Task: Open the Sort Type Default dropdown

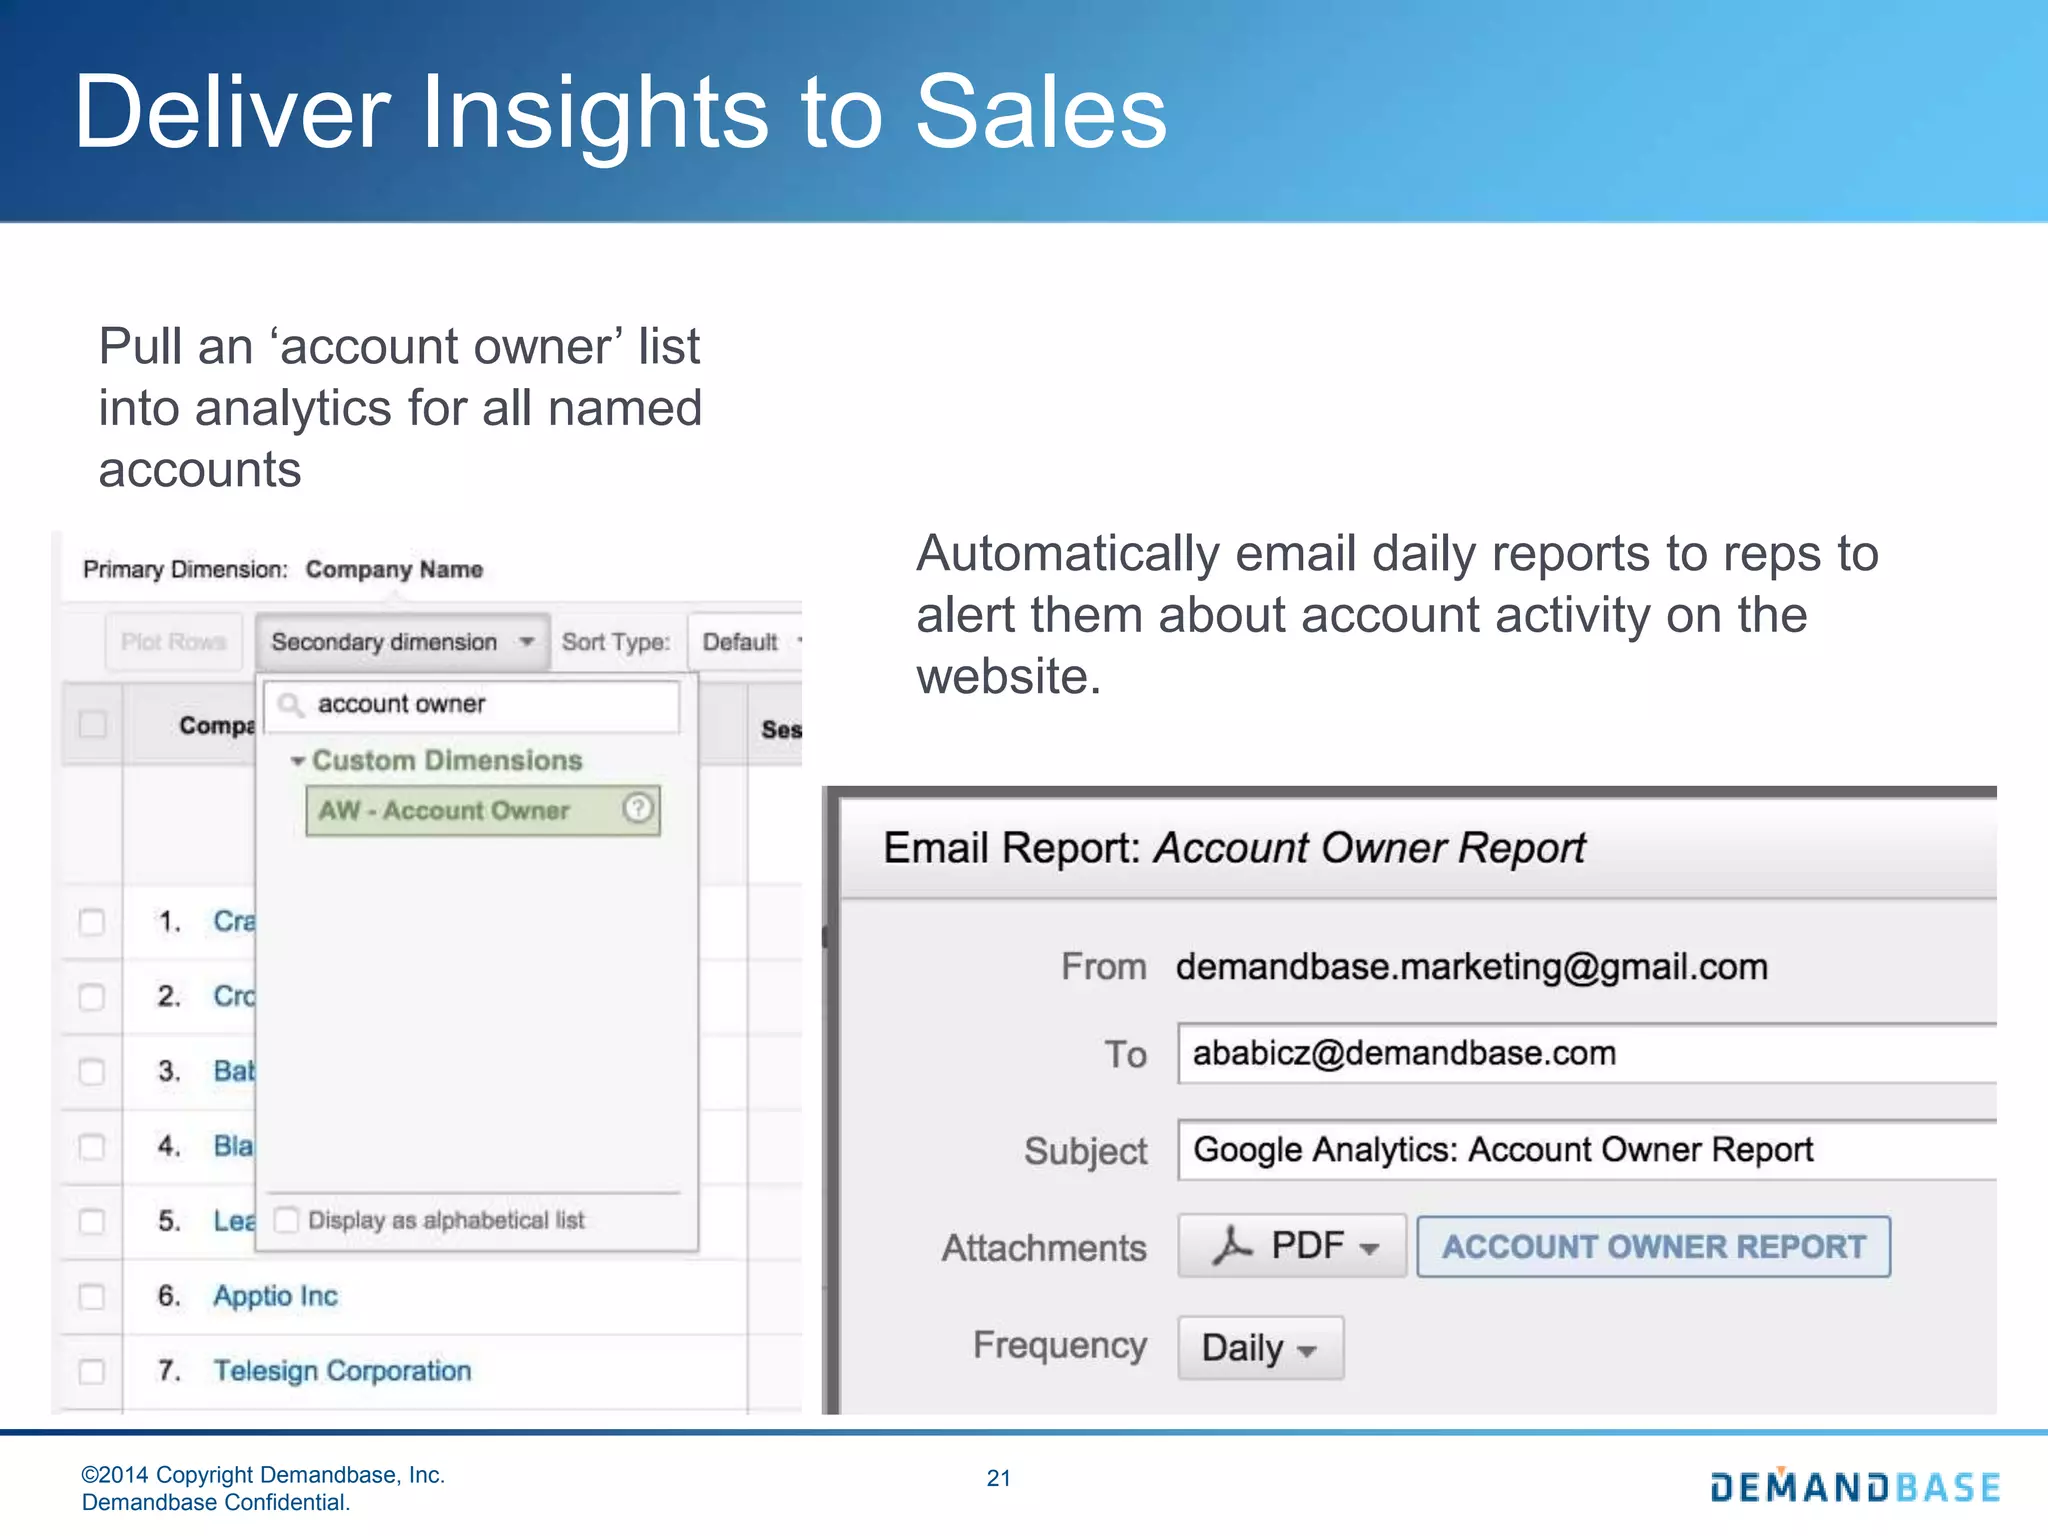Action: click(746, 642)
